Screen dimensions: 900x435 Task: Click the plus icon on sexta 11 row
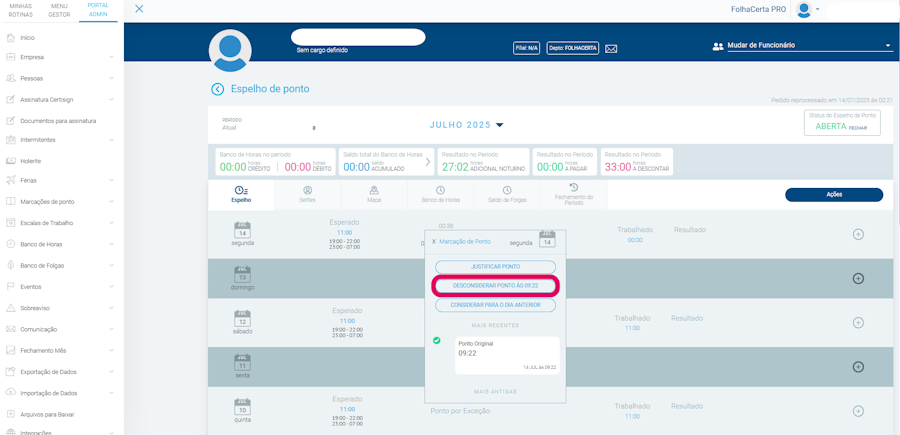(858, 367)
